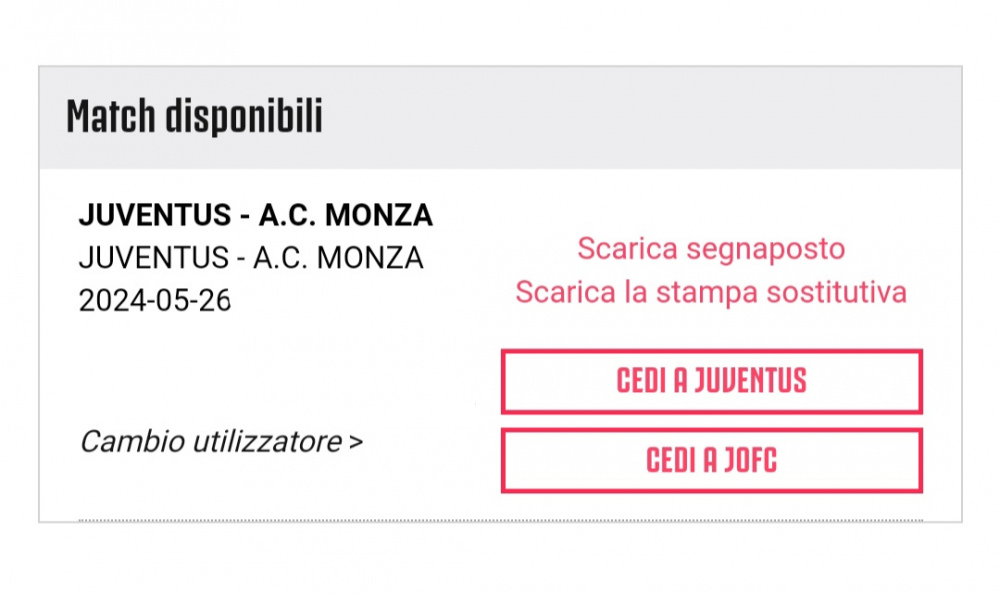This screenshot has height=595, width=1000.
Task: Click the word disponibili in the header
Action: [244, 117]
